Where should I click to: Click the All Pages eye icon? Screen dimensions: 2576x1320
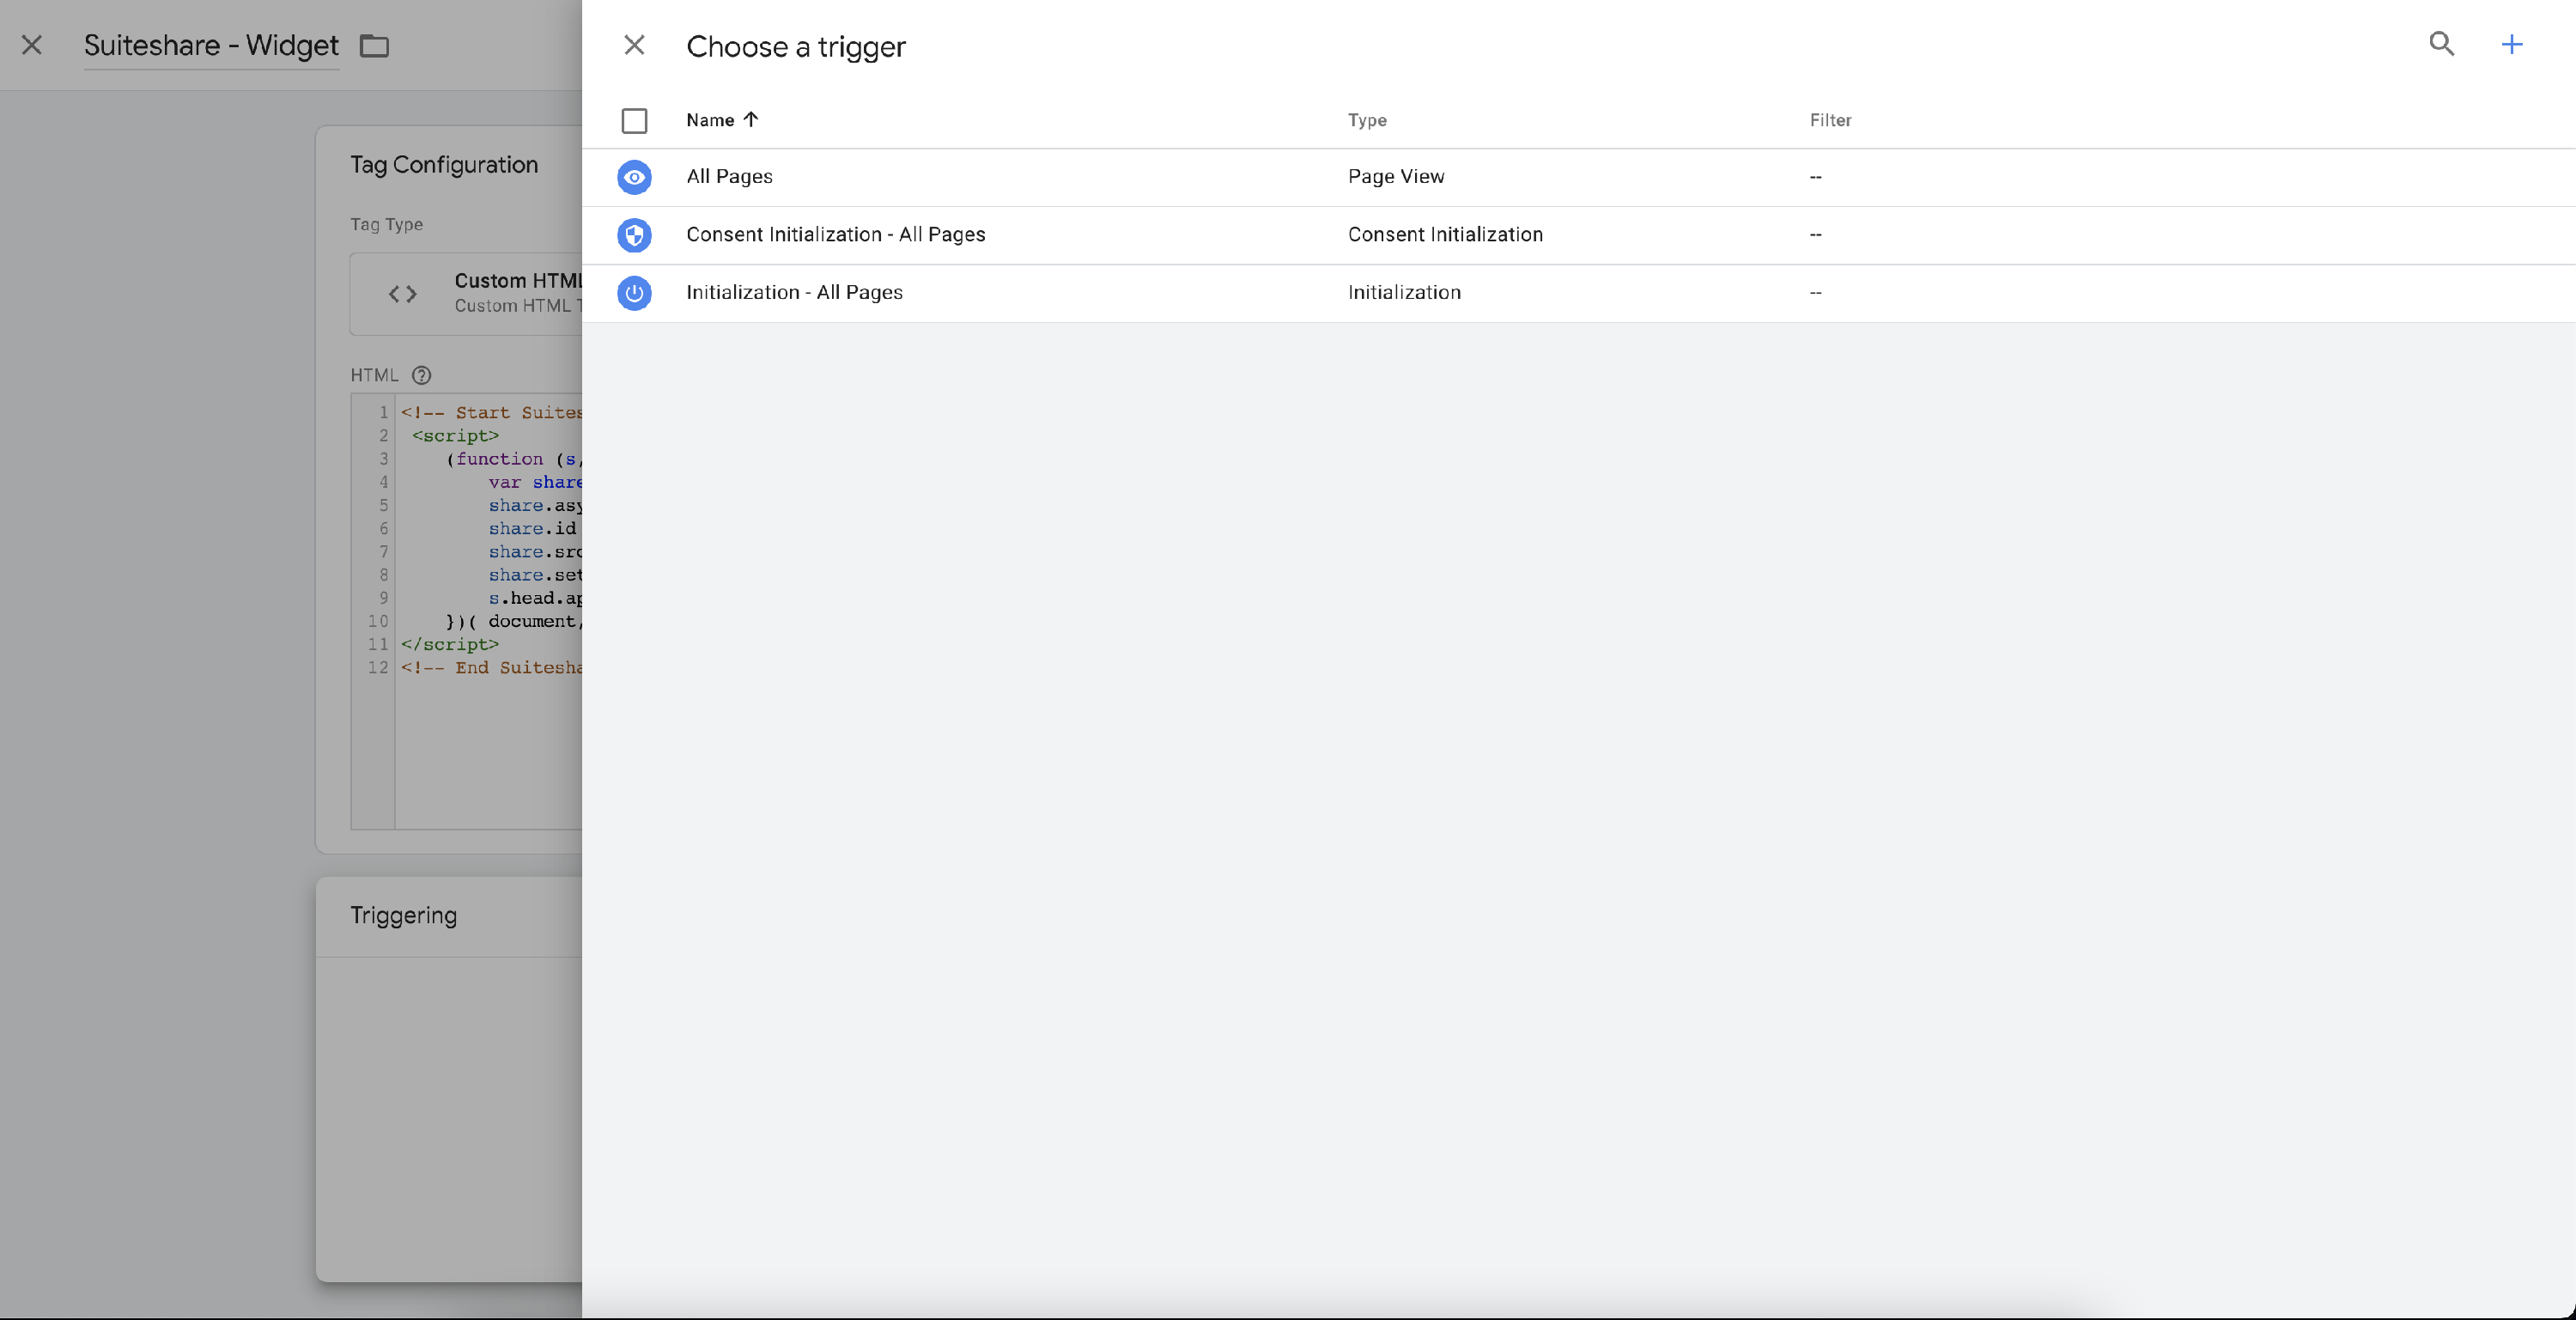coord(634,177)
